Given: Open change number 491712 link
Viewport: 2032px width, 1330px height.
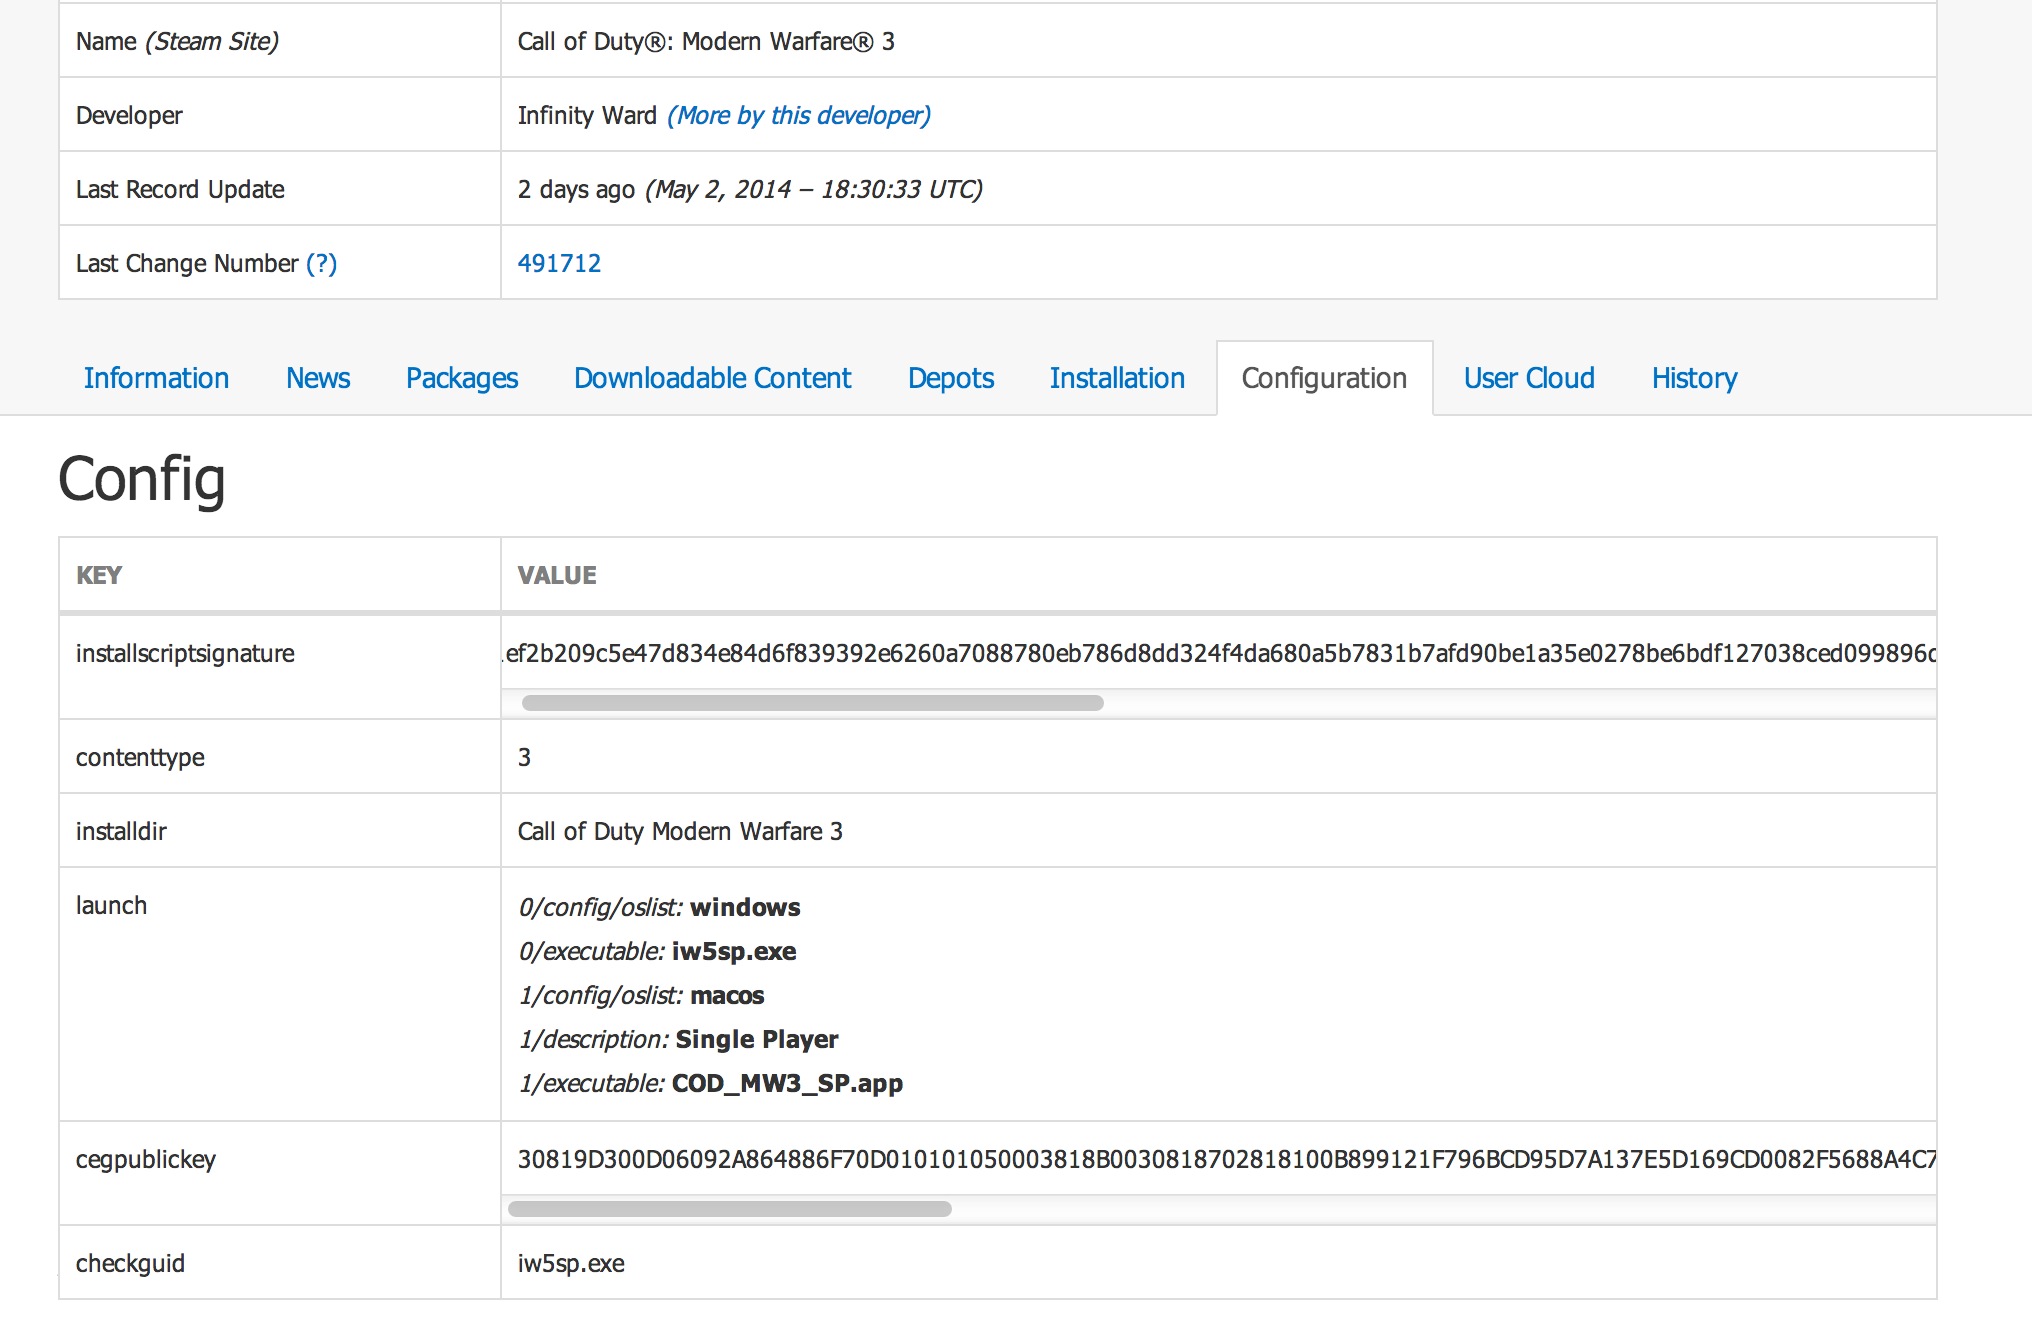Looking at the screenshot, I should pos(559,263).
